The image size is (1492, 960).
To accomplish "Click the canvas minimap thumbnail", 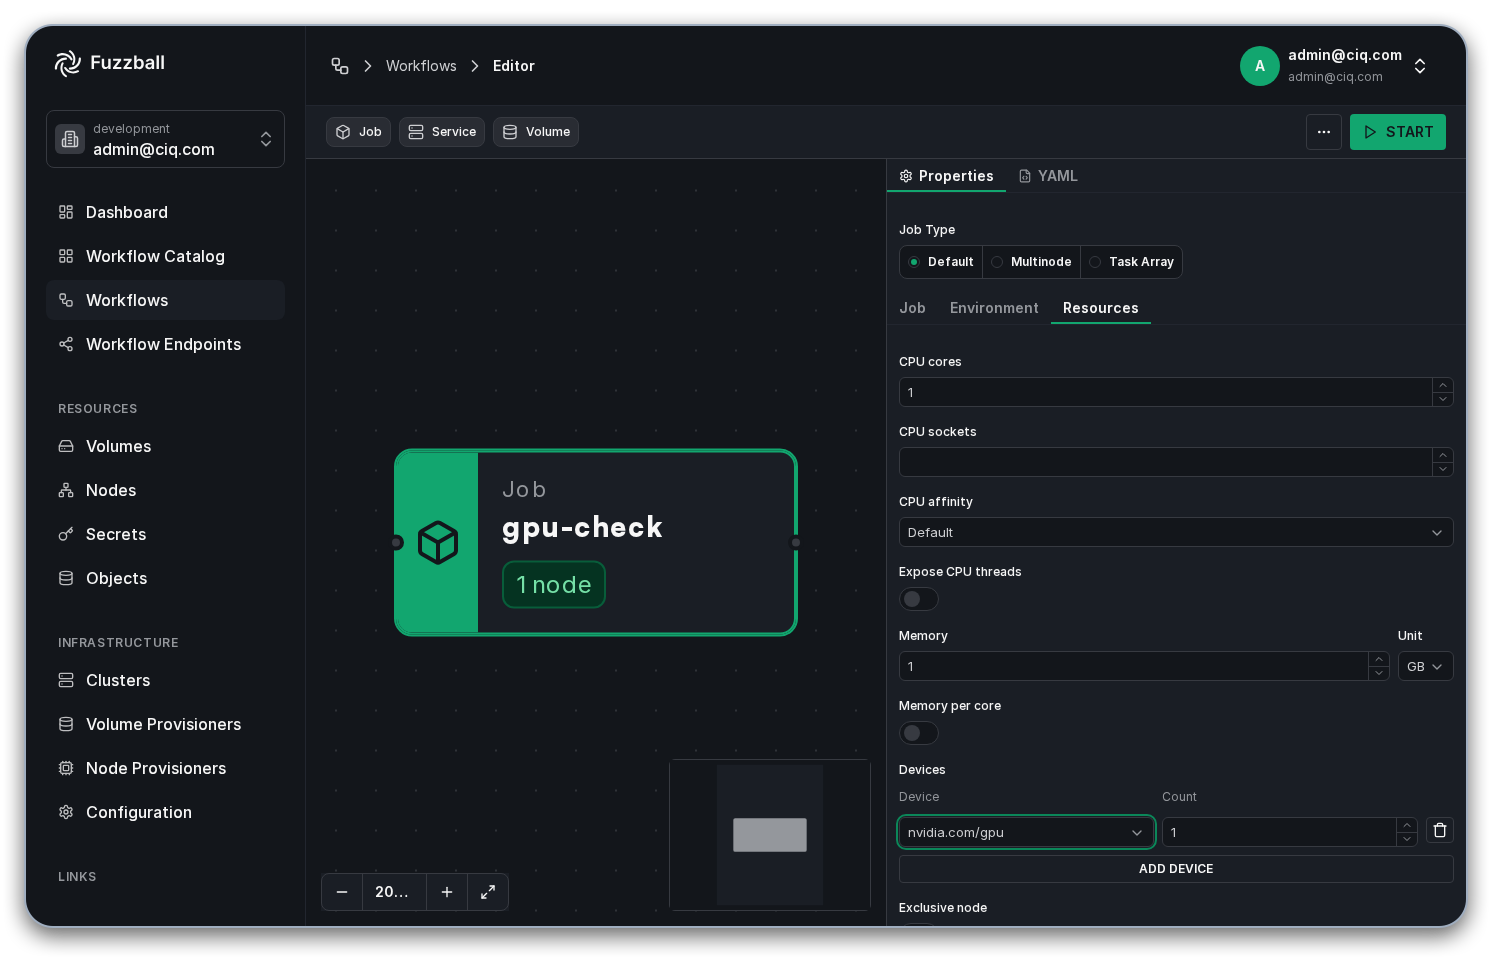I will [770, 835].
